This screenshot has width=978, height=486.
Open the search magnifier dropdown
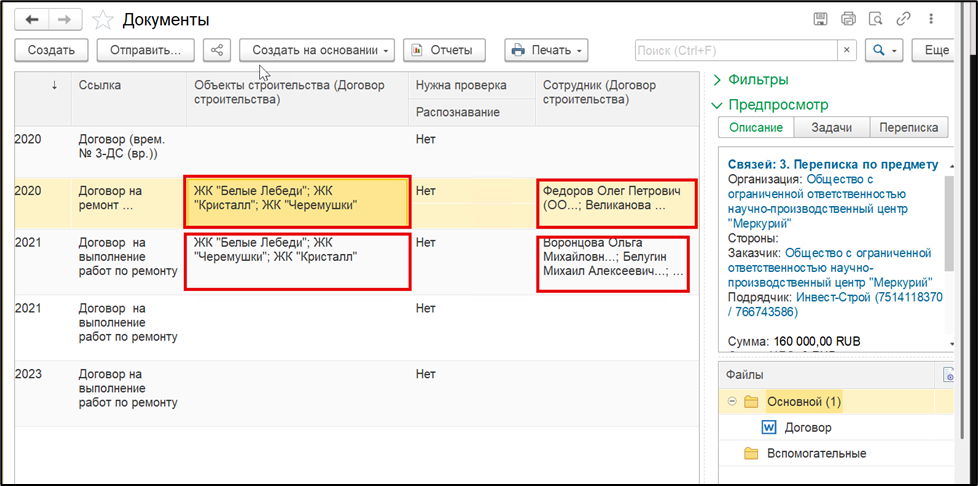click(x=884, y=51)
